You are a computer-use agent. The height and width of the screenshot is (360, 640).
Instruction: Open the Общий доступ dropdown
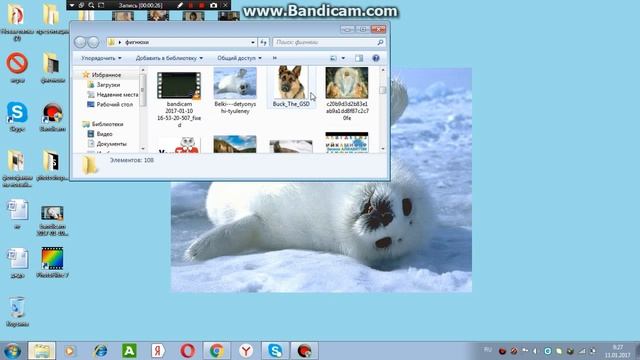click(239, 58)
